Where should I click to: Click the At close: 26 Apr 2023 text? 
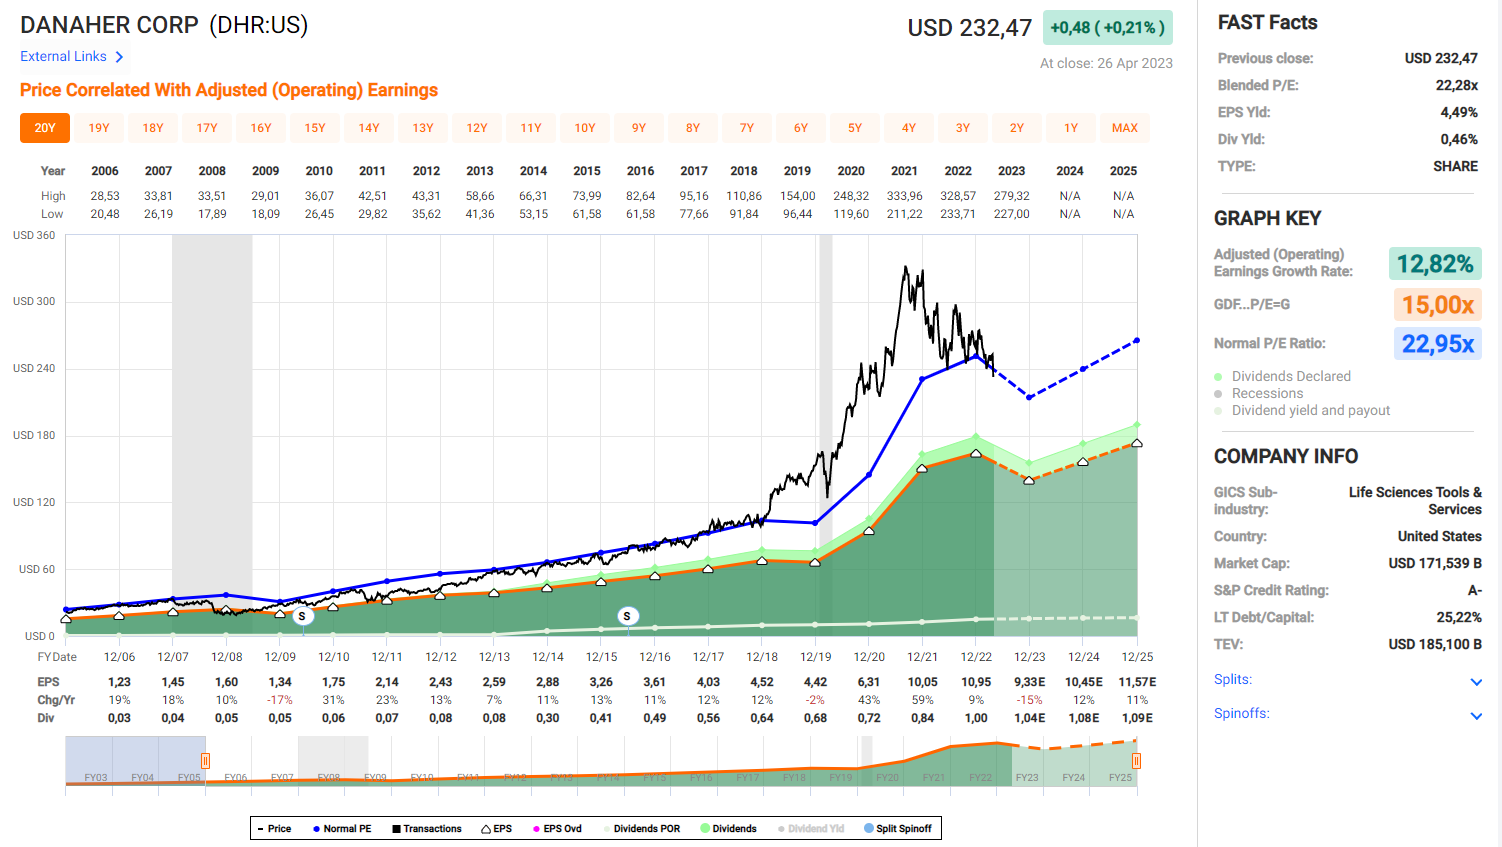(1106, 63)
